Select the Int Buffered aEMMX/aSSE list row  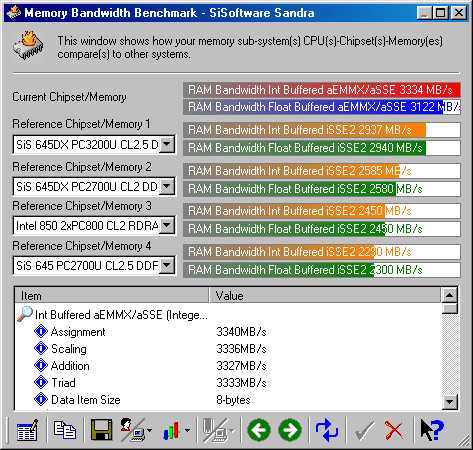pyautogui.click(x=228, y=315)
